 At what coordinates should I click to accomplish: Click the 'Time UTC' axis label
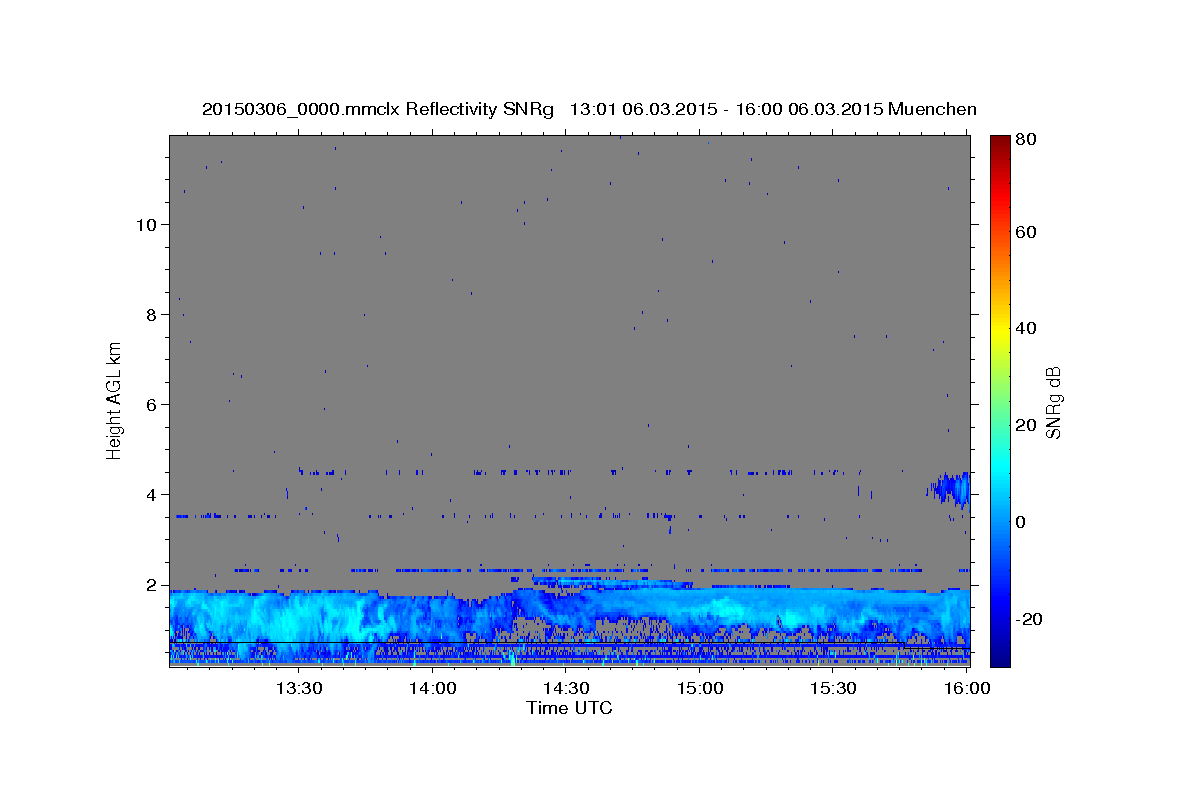click(569, 708)
